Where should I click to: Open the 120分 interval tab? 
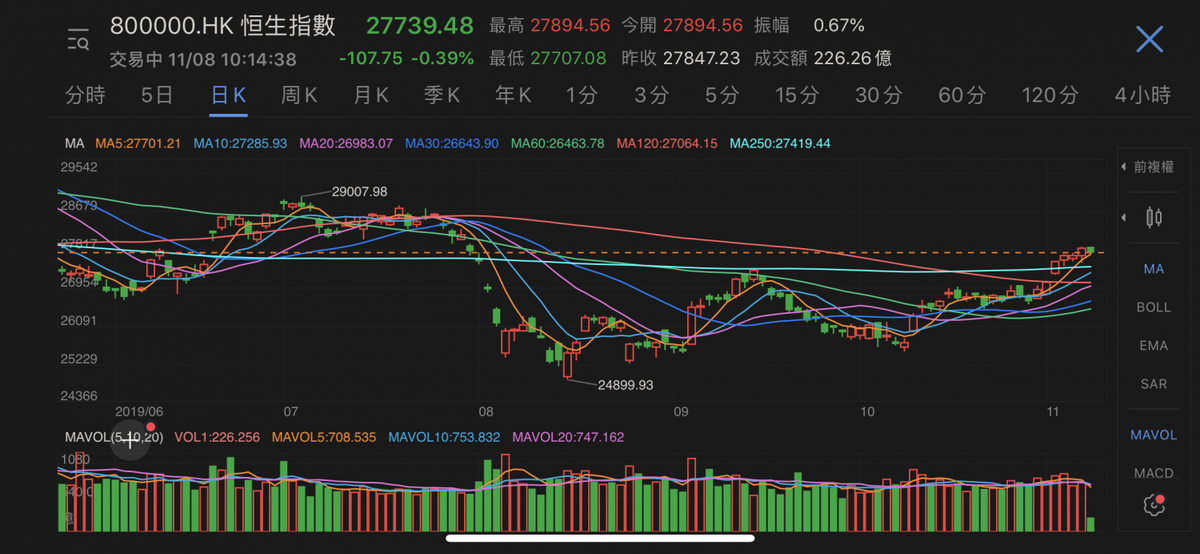click(x=1050, y=96)
